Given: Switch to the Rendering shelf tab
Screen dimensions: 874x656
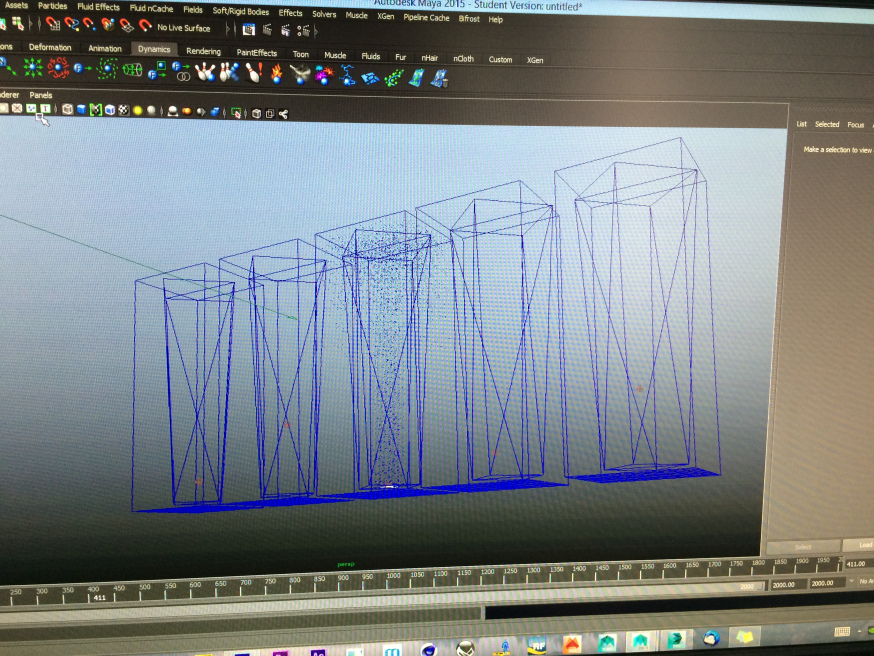Looking at the screenshot, I should click(203, 51).
